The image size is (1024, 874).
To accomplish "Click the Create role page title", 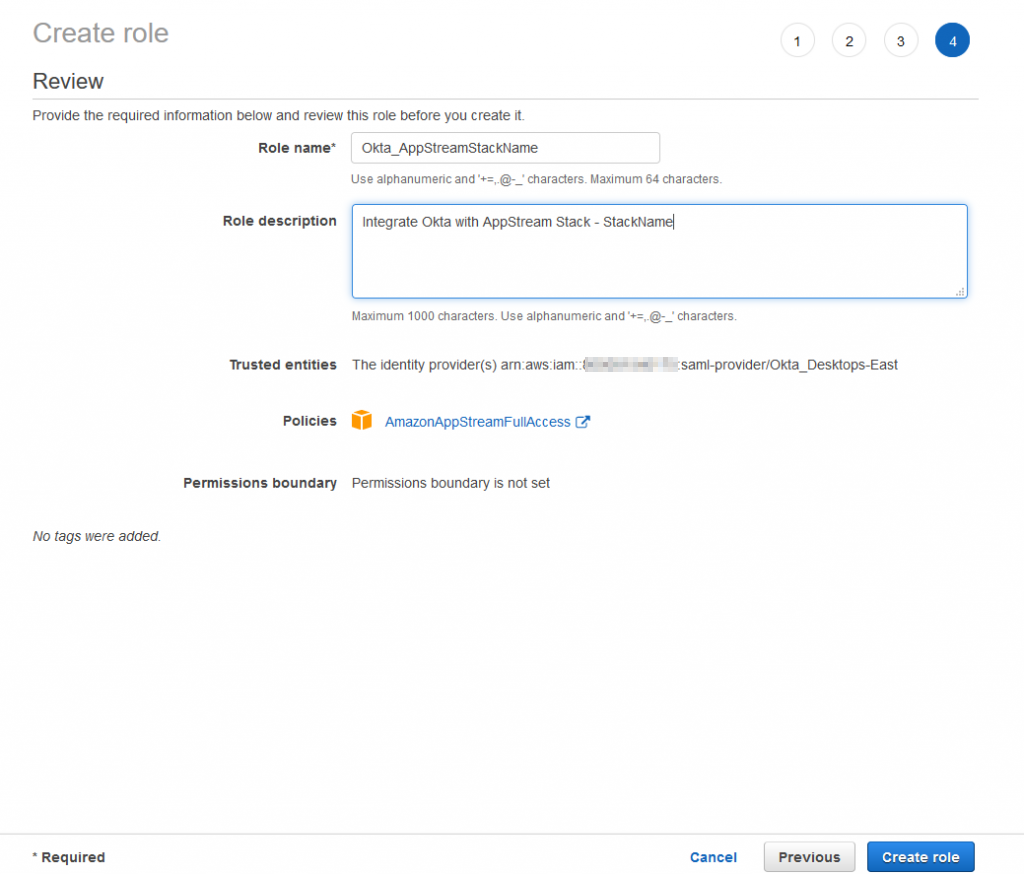I will pos(101,33).
